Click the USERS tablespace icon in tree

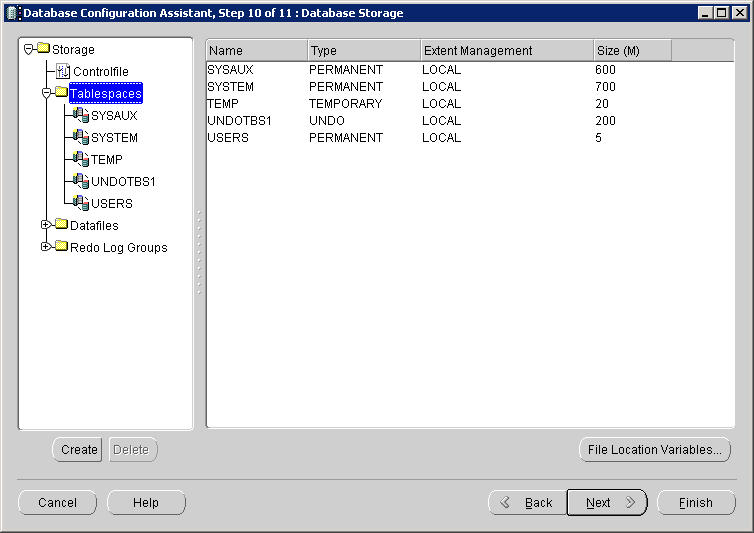81,203
